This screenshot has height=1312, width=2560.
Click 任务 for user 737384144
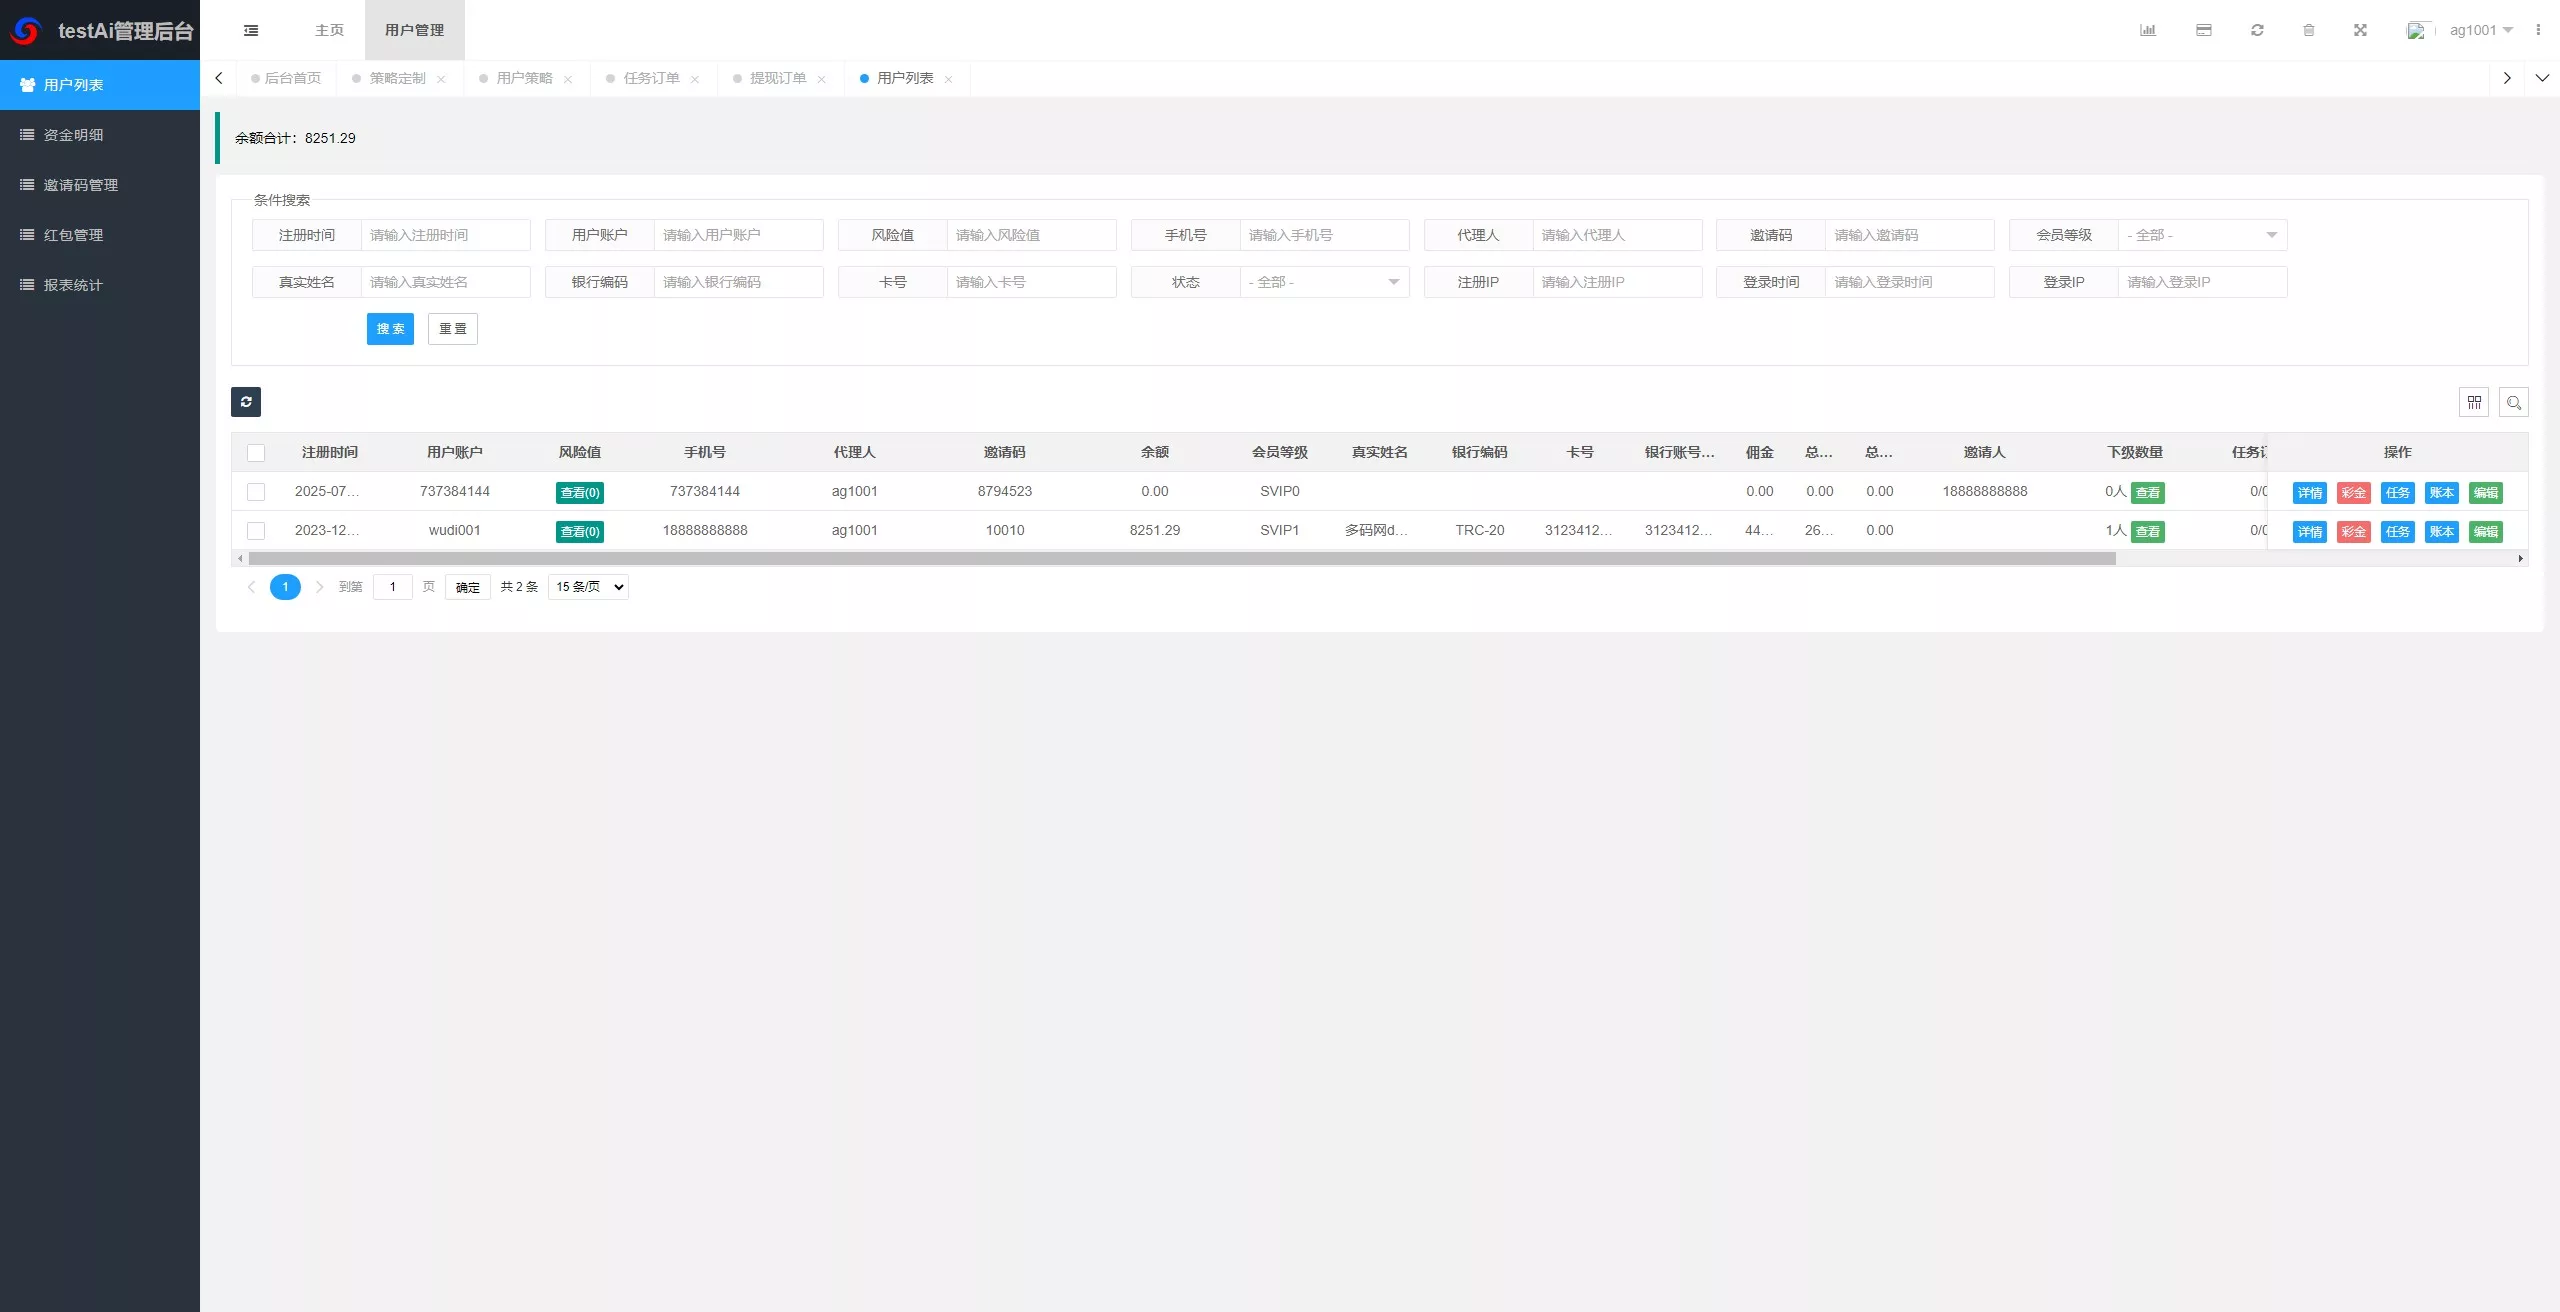[2398, 493]
